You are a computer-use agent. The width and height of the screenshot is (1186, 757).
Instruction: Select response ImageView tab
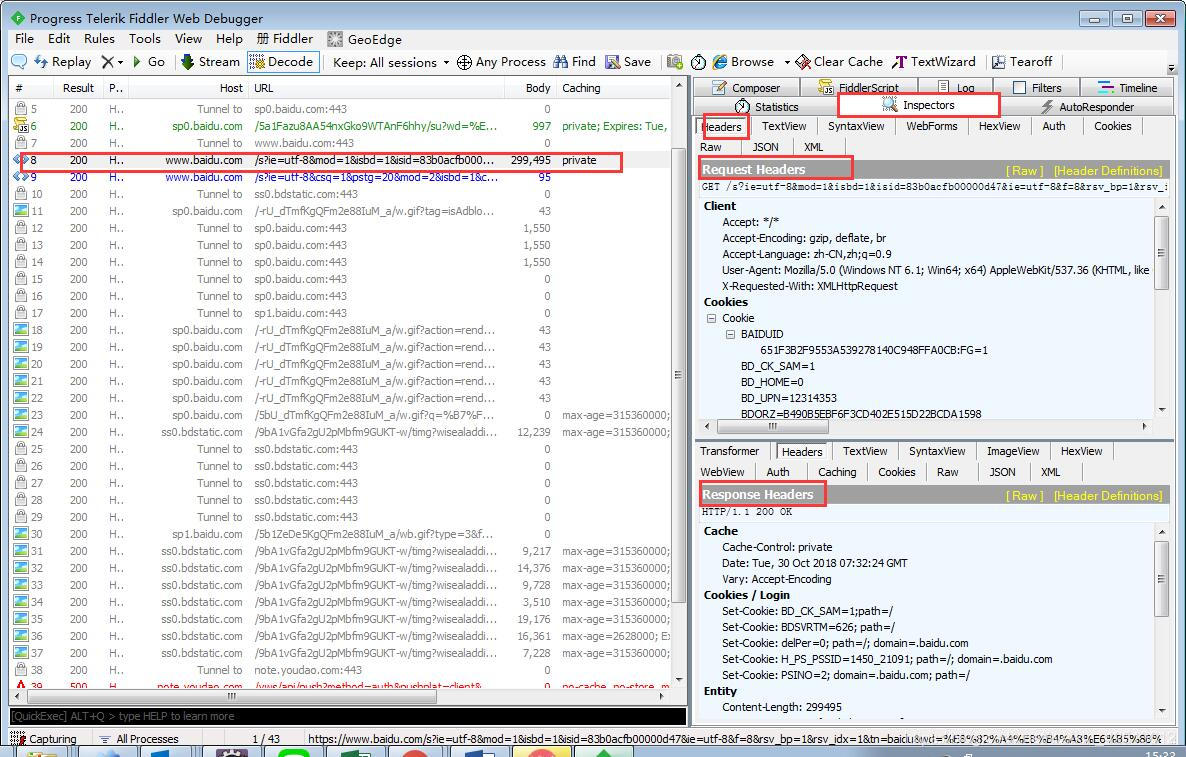click(1013, 451)
